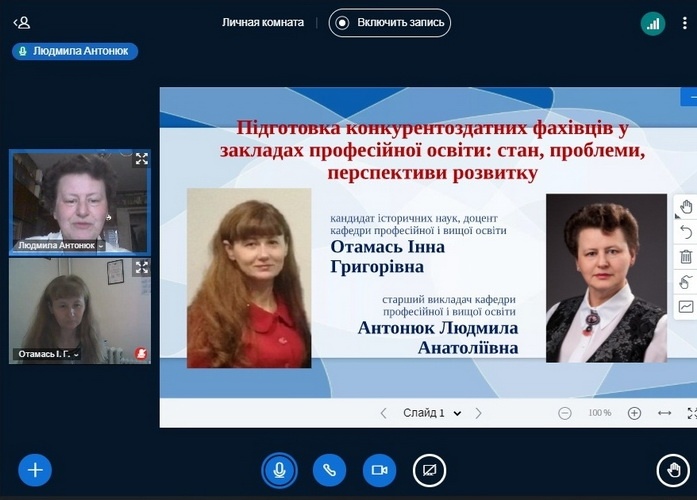Screen dimensions: 697x500
Task: Make presentation fullscreen
Action: [692, 413]
